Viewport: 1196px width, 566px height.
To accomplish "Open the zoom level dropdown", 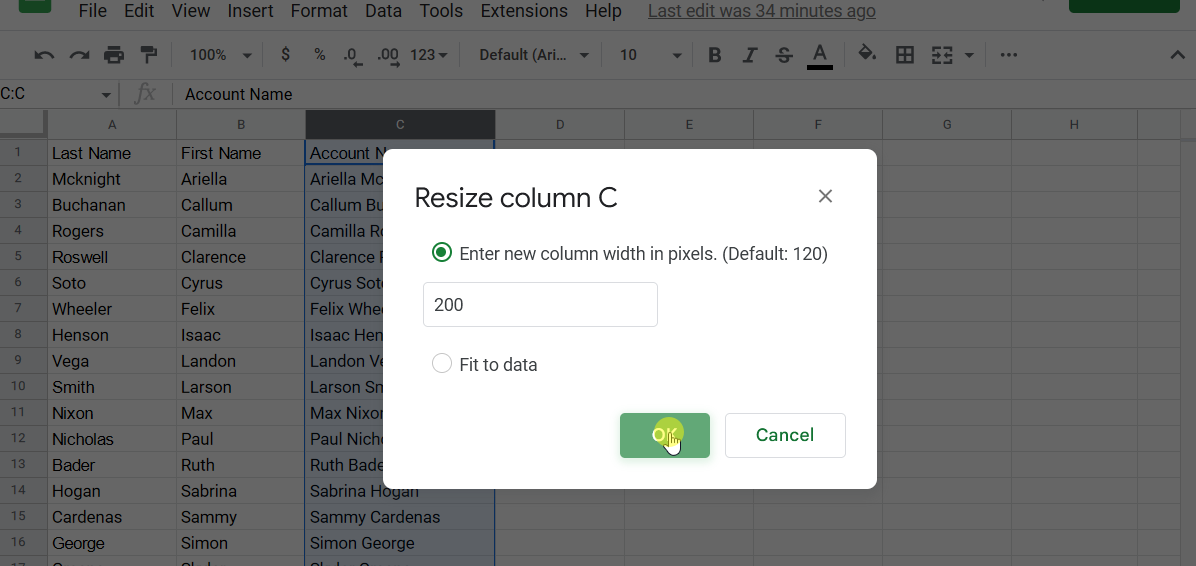I will [220, 55].
